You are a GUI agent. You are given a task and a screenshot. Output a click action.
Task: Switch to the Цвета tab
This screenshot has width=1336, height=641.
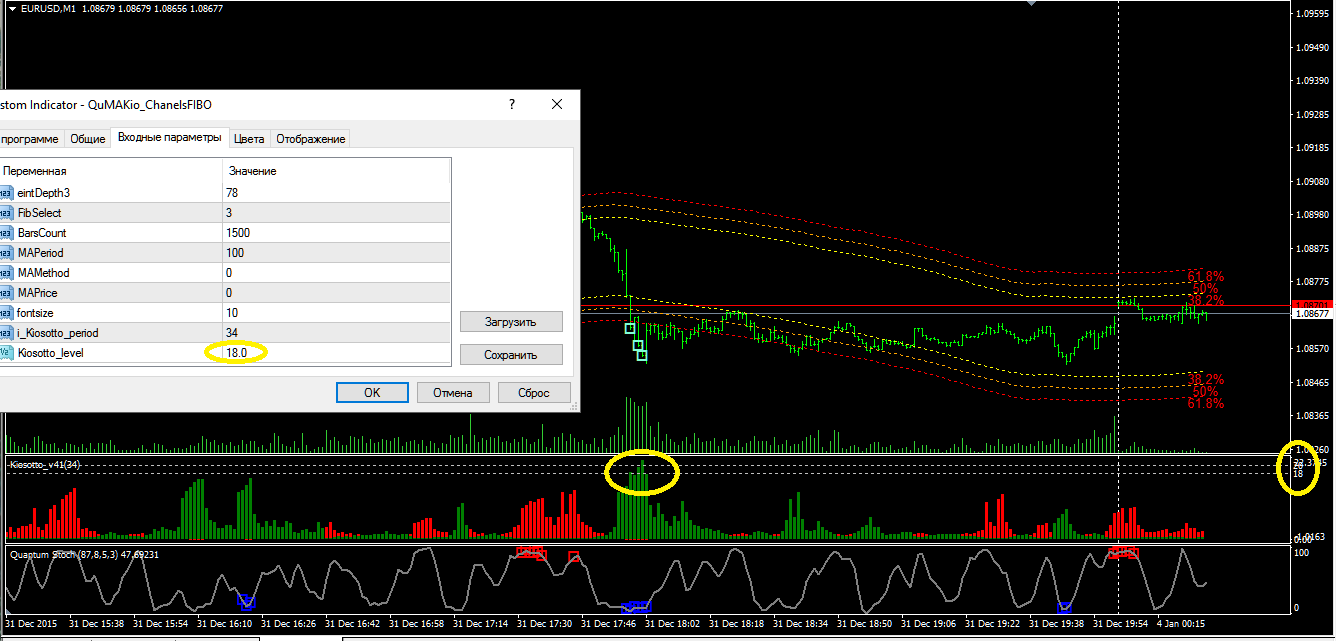[x=250, y=139]
